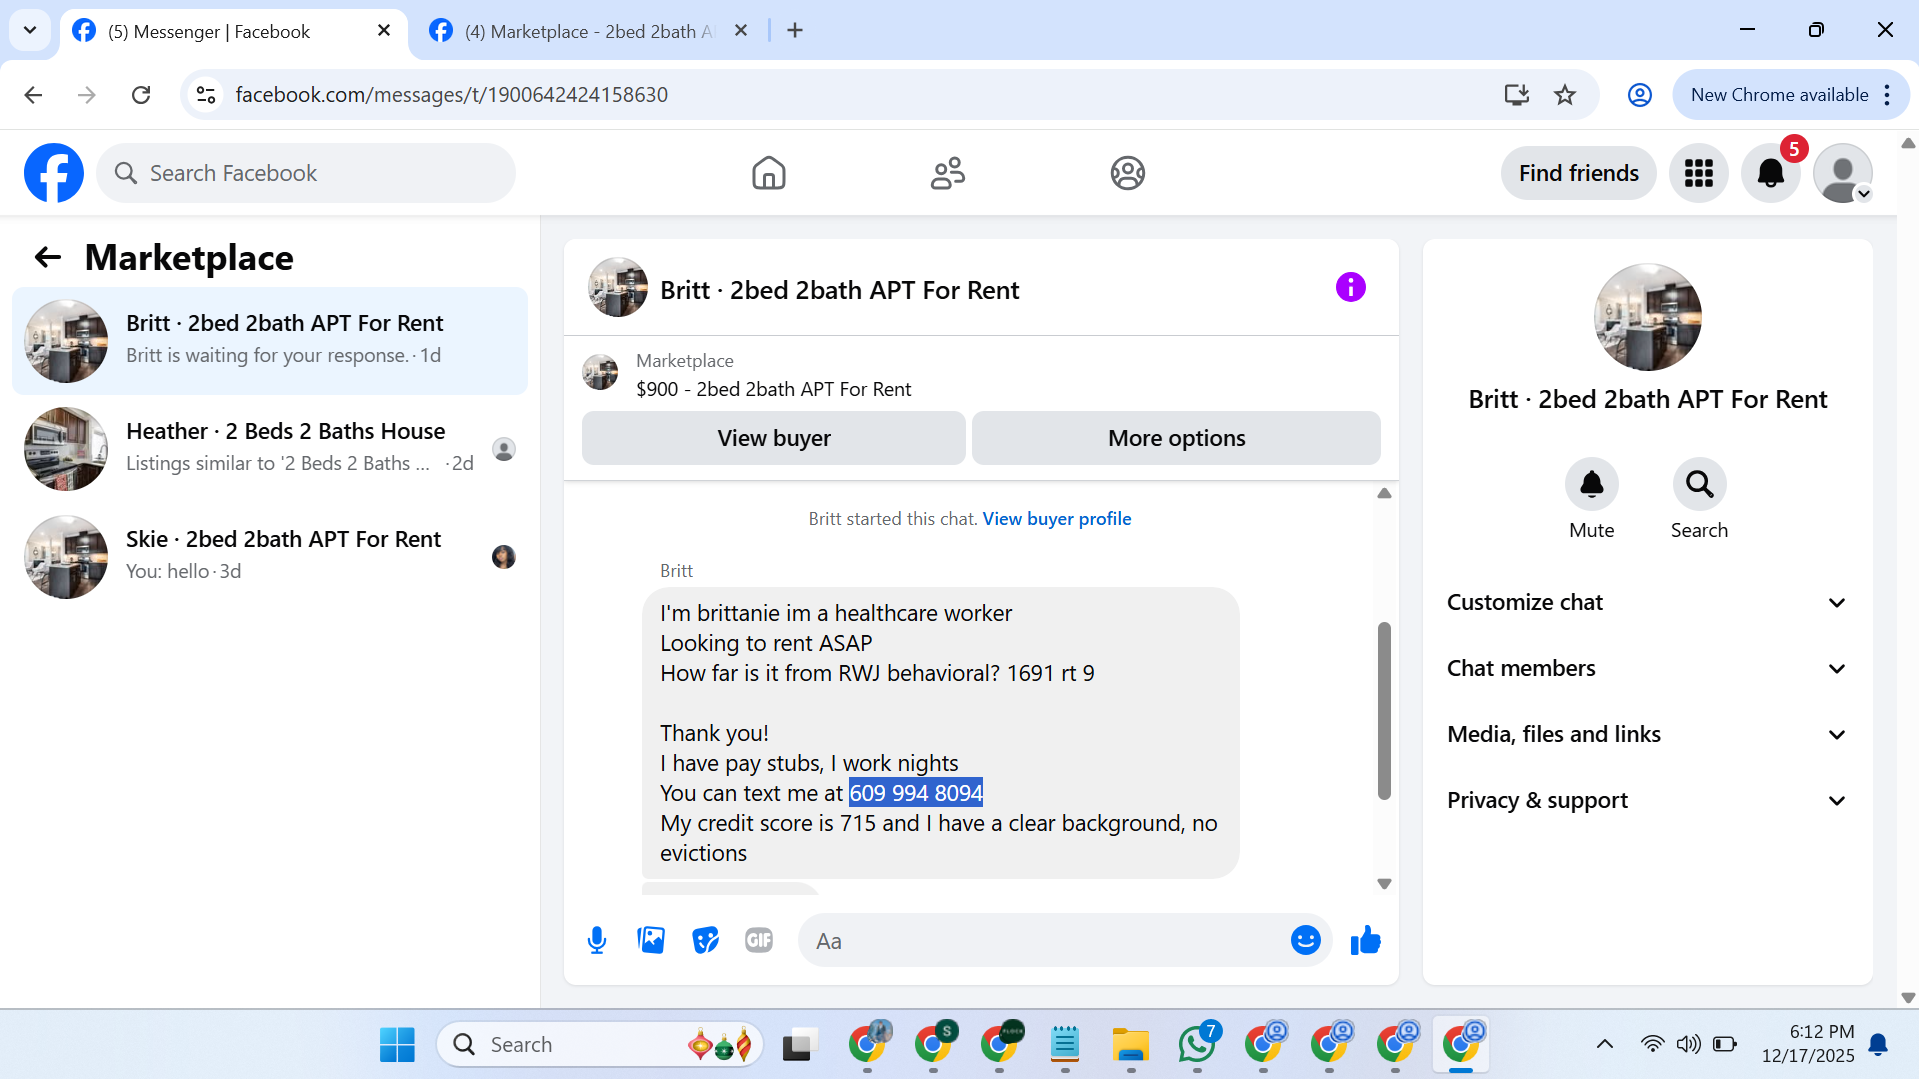This screenshot has height=1079, width=1919.
Task: Close the Marketplace browser tab
Action: coord(741,31)
